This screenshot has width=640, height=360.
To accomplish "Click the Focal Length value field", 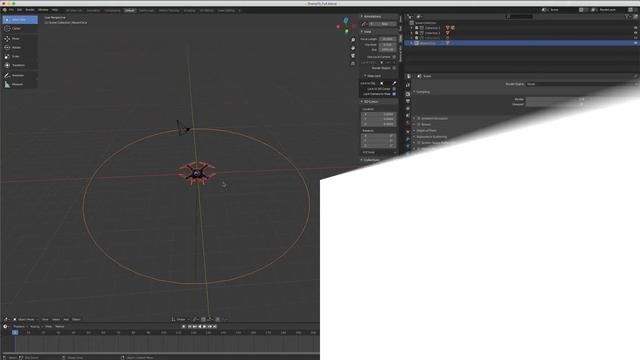I will [387, 39].
